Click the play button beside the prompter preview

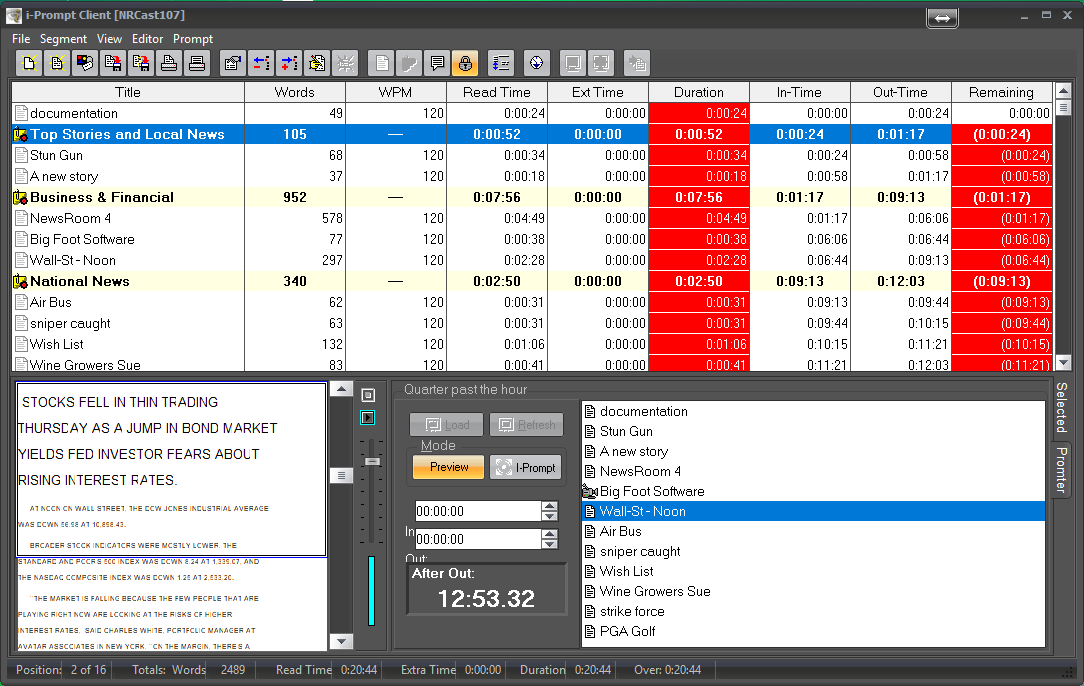[x=368, y=417]
